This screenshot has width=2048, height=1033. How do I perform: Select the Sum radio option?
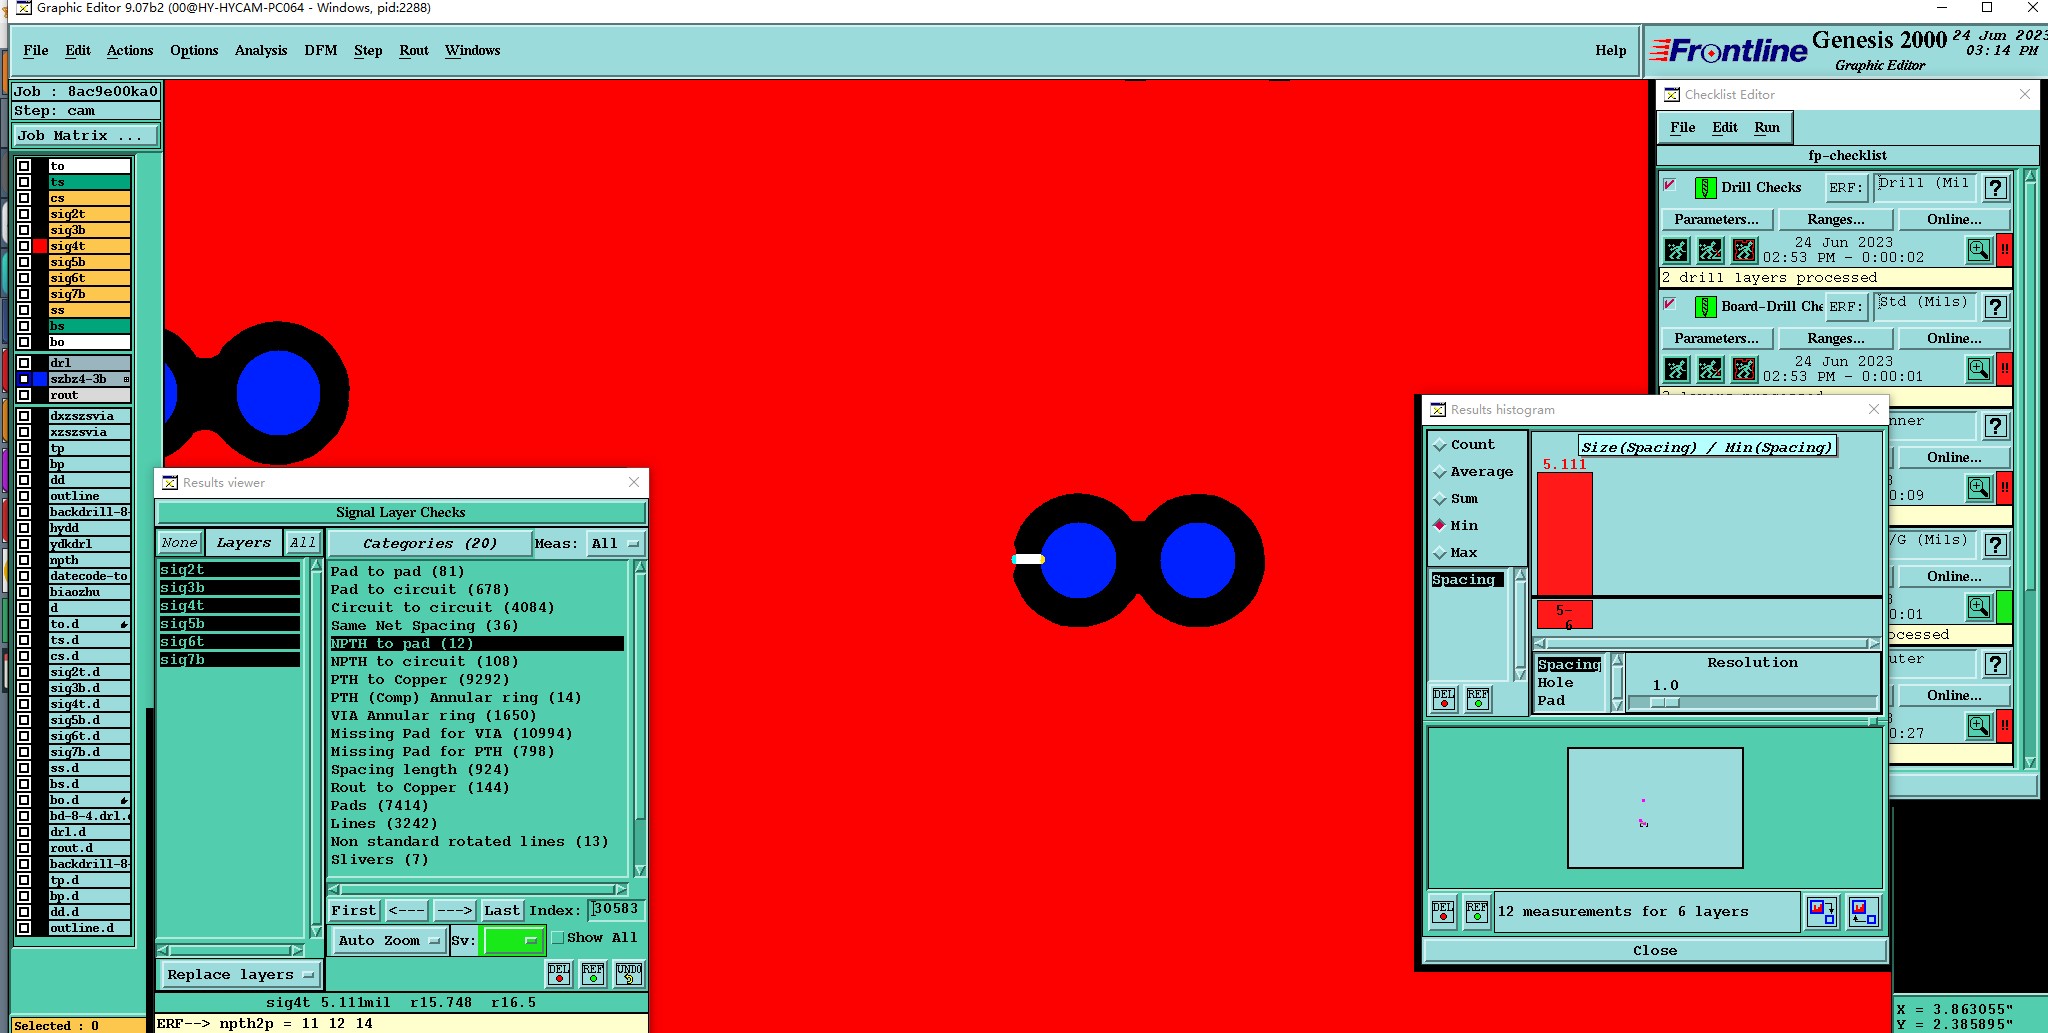coord(1440,499)
